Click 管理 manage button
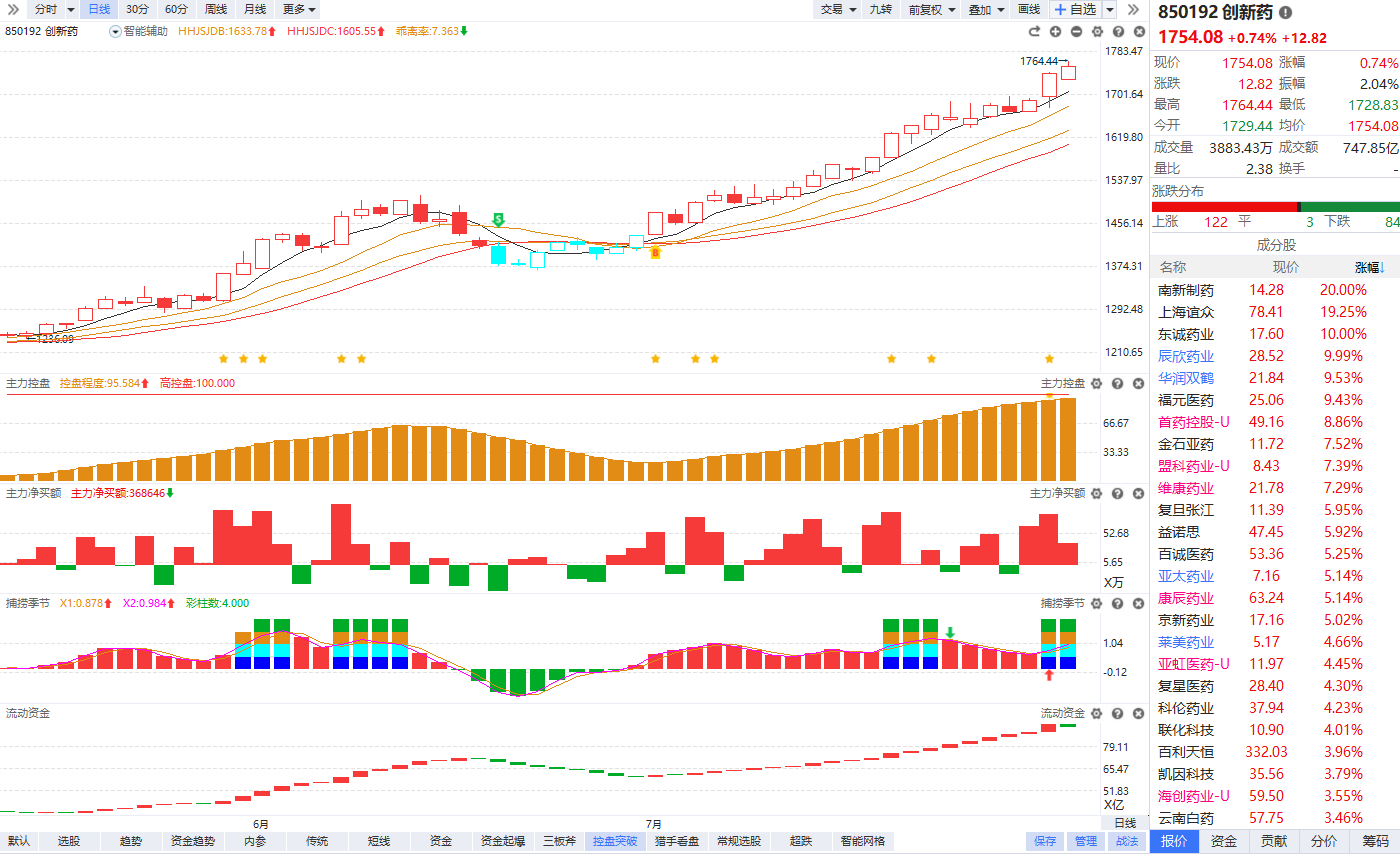The height and width of the screenshot is (854, 1400). tap(1085, 841)
